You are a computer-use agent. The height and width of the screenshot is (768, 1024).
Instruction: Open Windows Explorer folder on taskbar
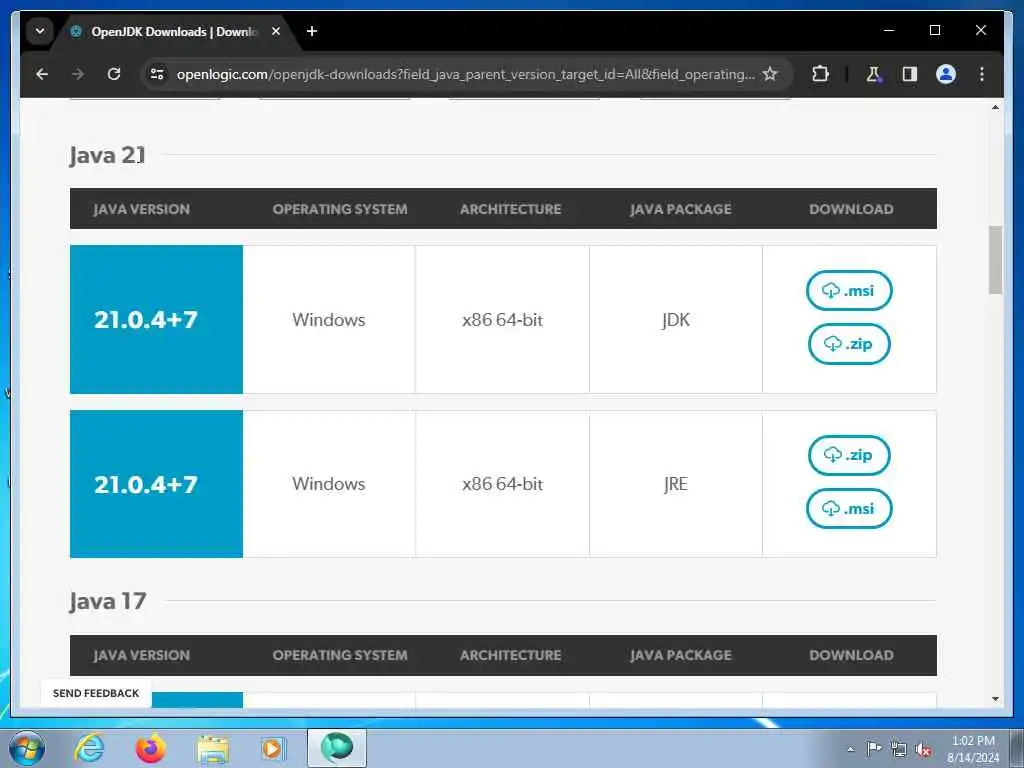tap(213, 750)
